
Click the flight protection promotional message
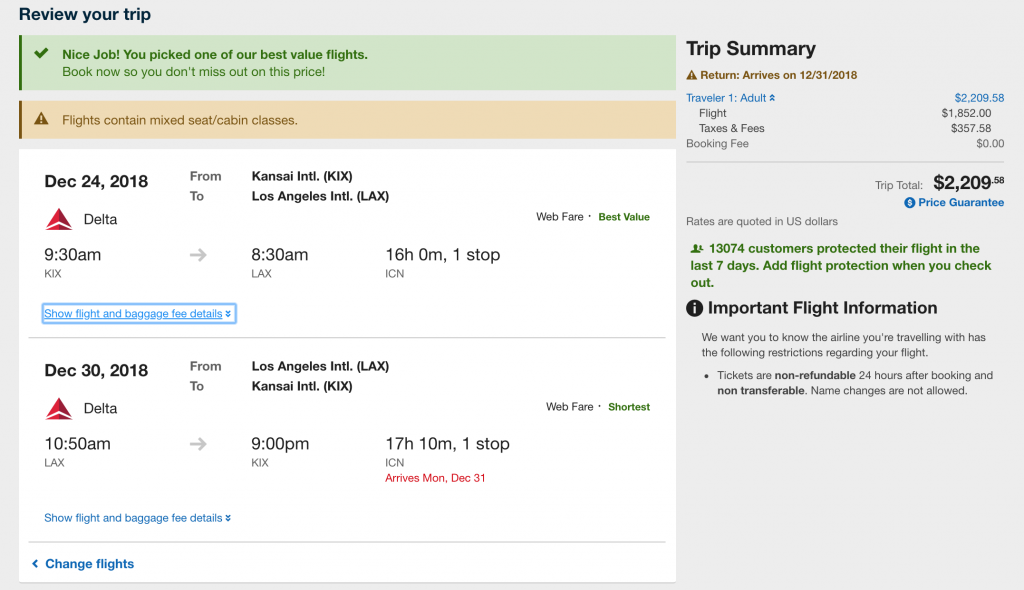click(841, 265)
